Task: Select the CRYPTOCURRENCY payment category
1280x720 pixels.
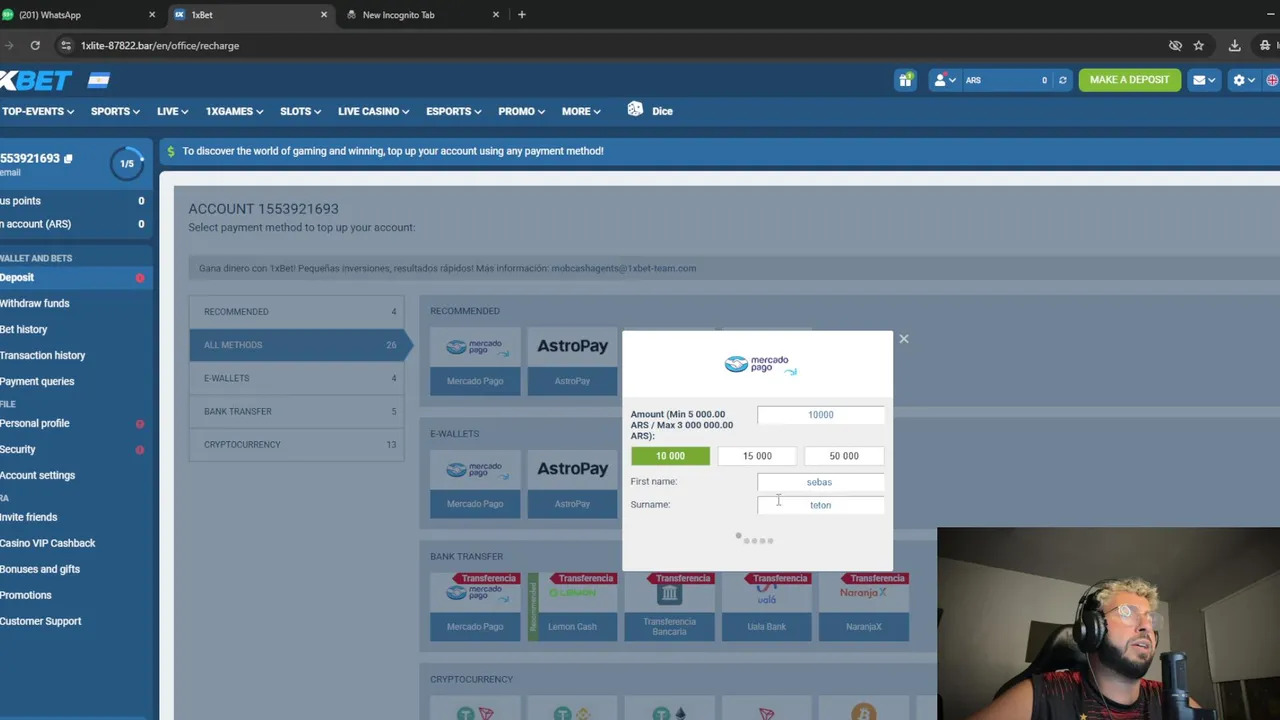Action: pos(297,444)
